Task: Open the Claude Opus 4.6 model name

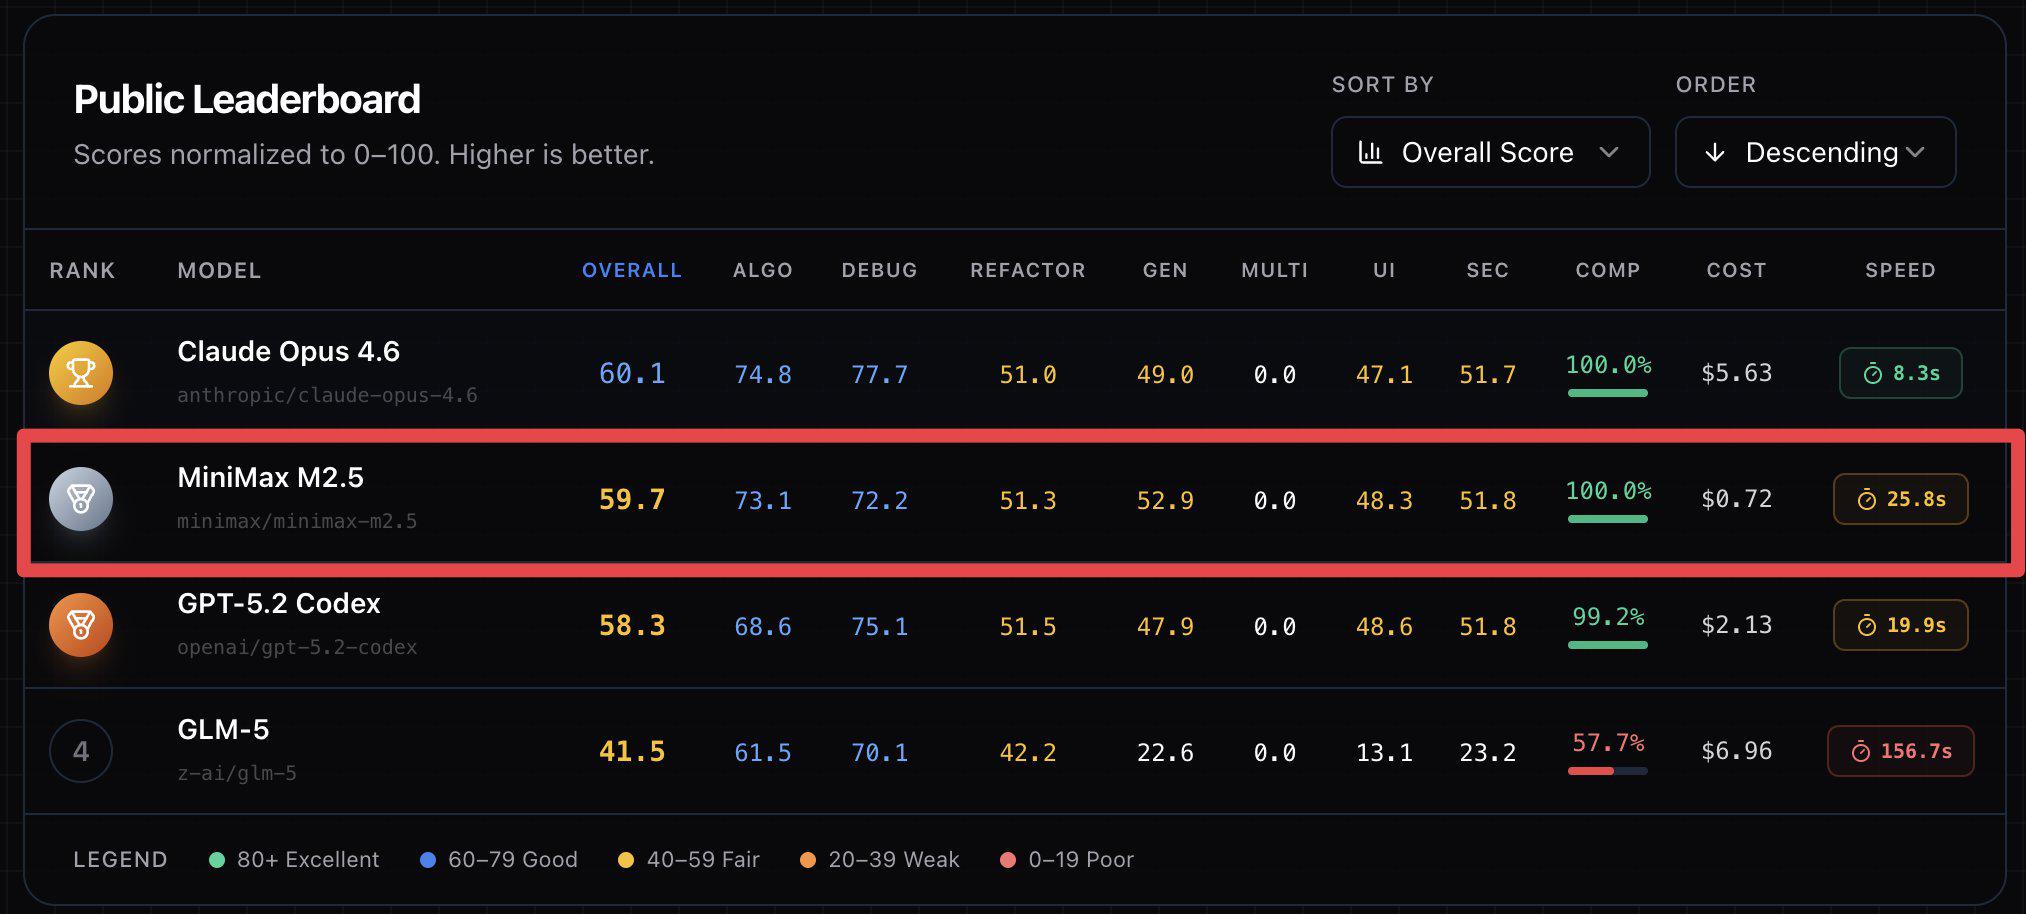Action: point(288,352)
